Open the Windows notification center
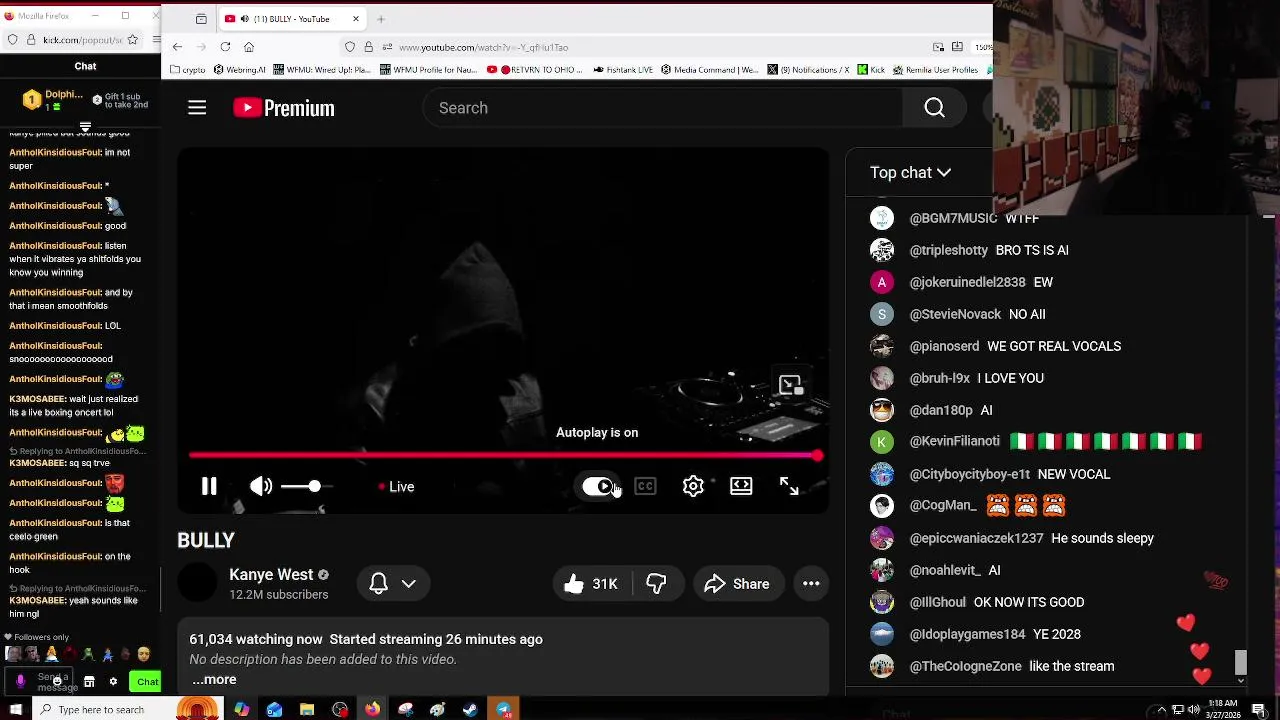Viewport: 1280px width, 720px height. coord(1258,710)
